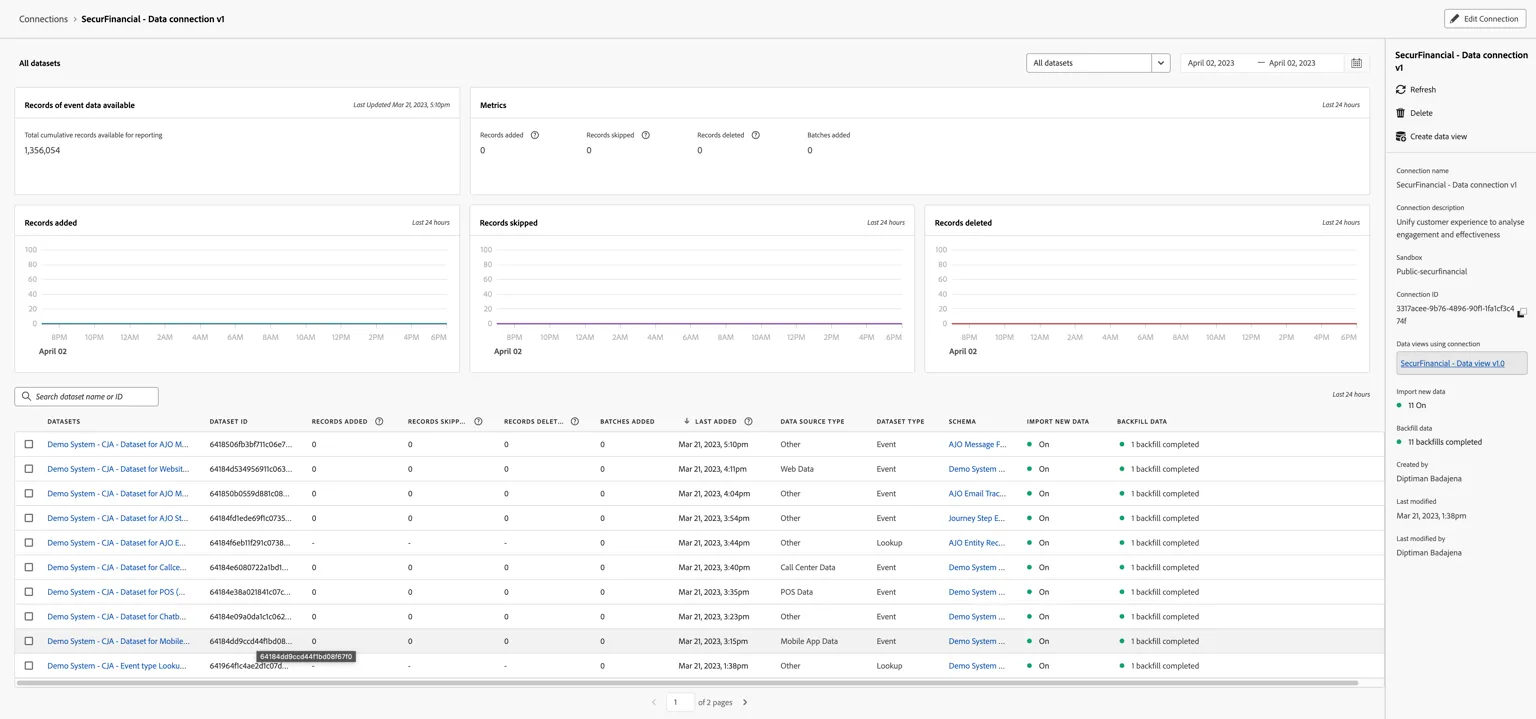Click the Delete trash icon

point(1400,113)
